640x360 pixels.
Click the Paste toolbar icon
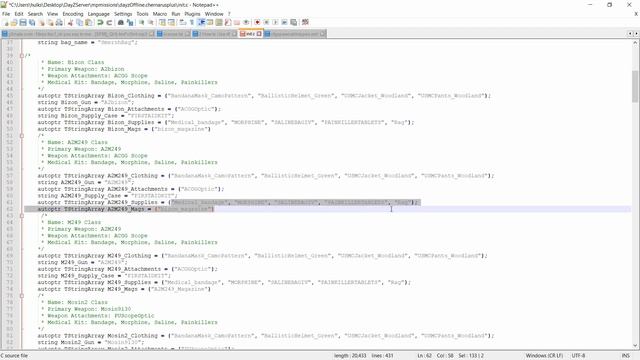(x=89, y=22)
